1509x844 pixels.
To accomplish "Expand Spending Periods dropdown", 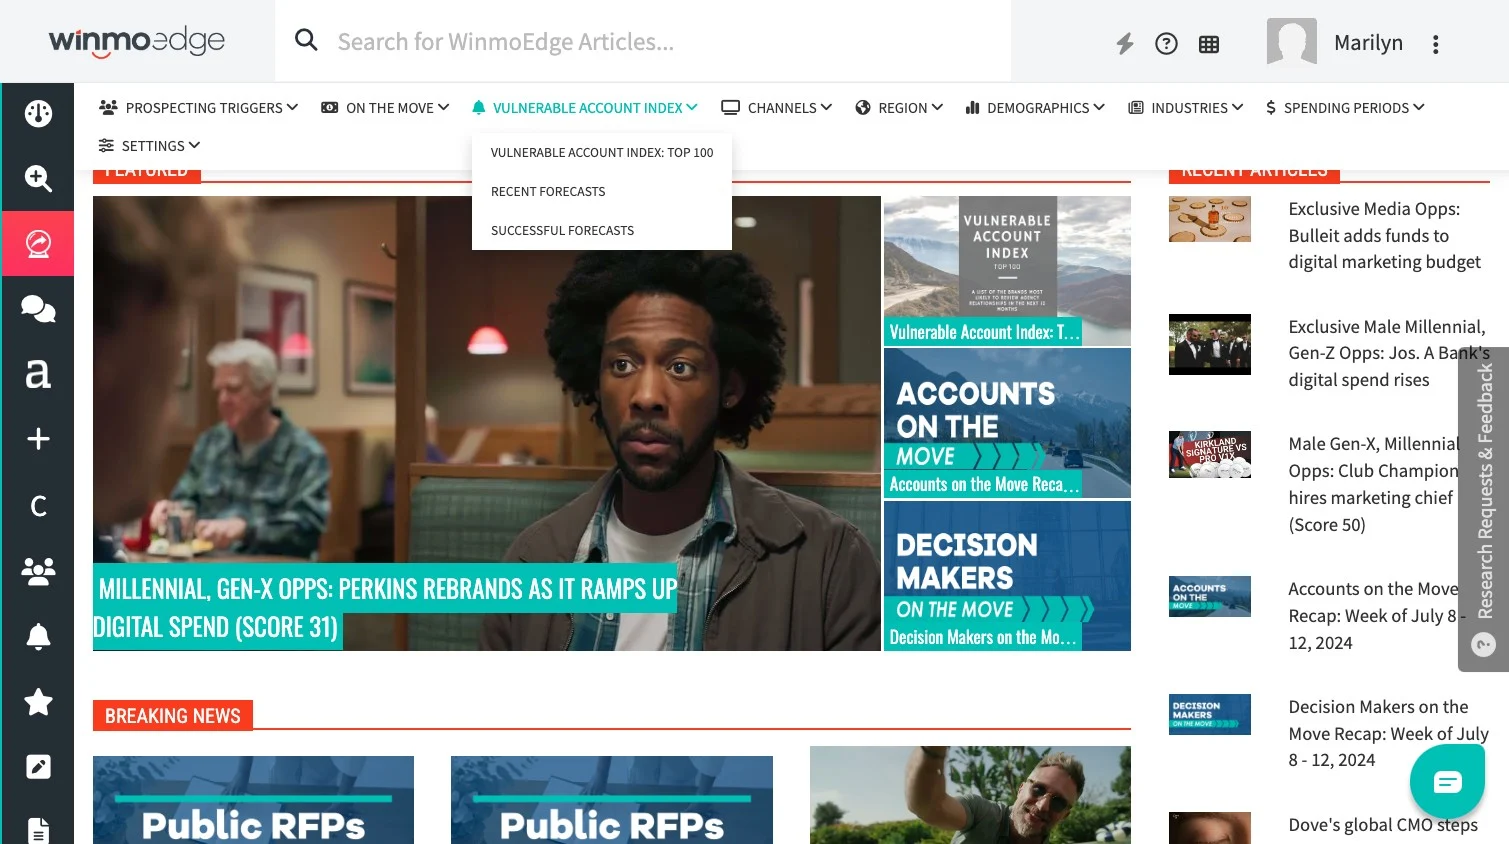I will (x=1345, y=107).
